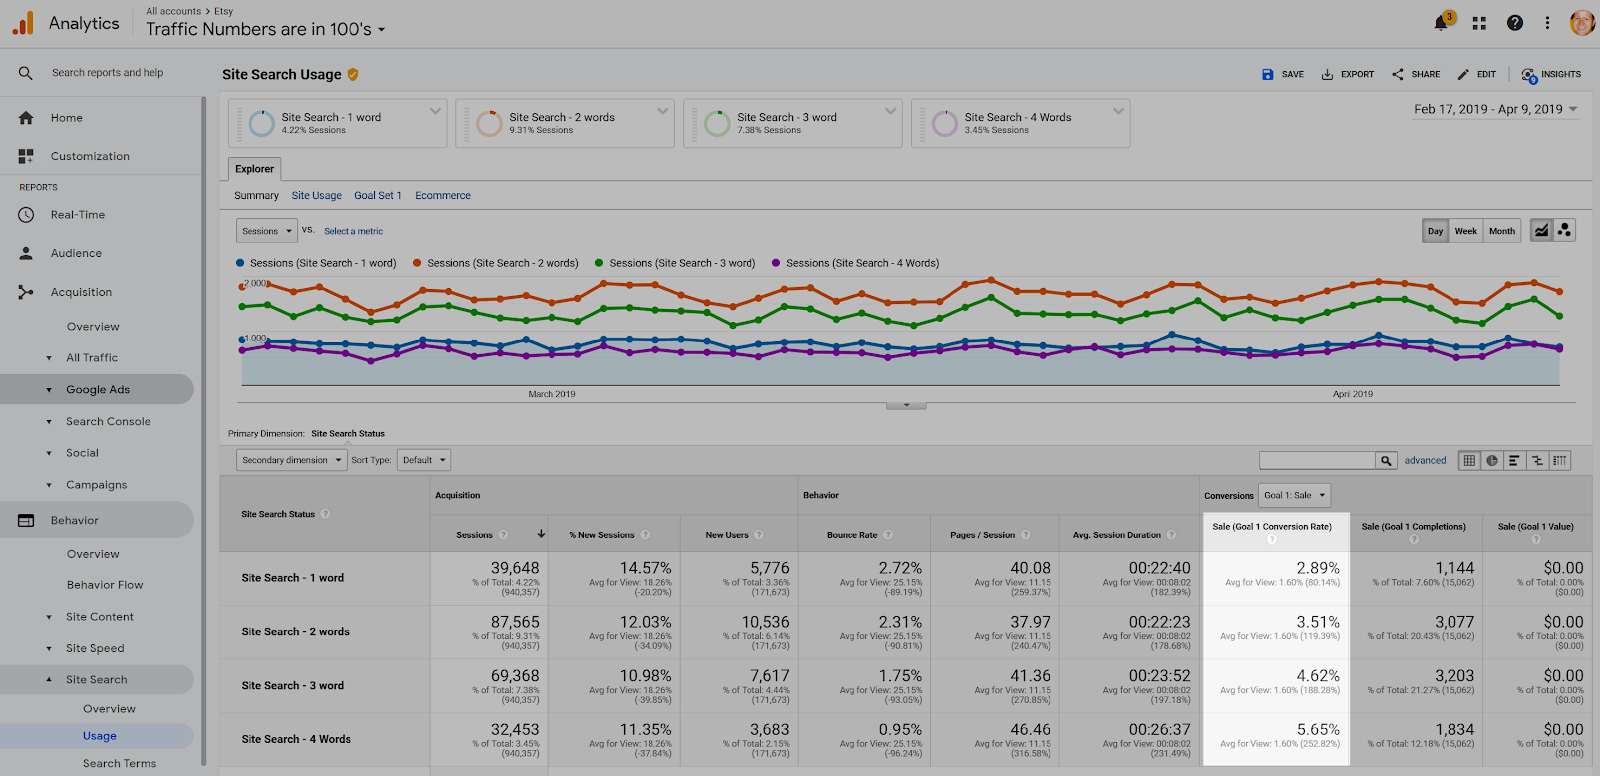Open the help question mark icon
This screenshot has height=776, width=1600.
coord(1515,23)
